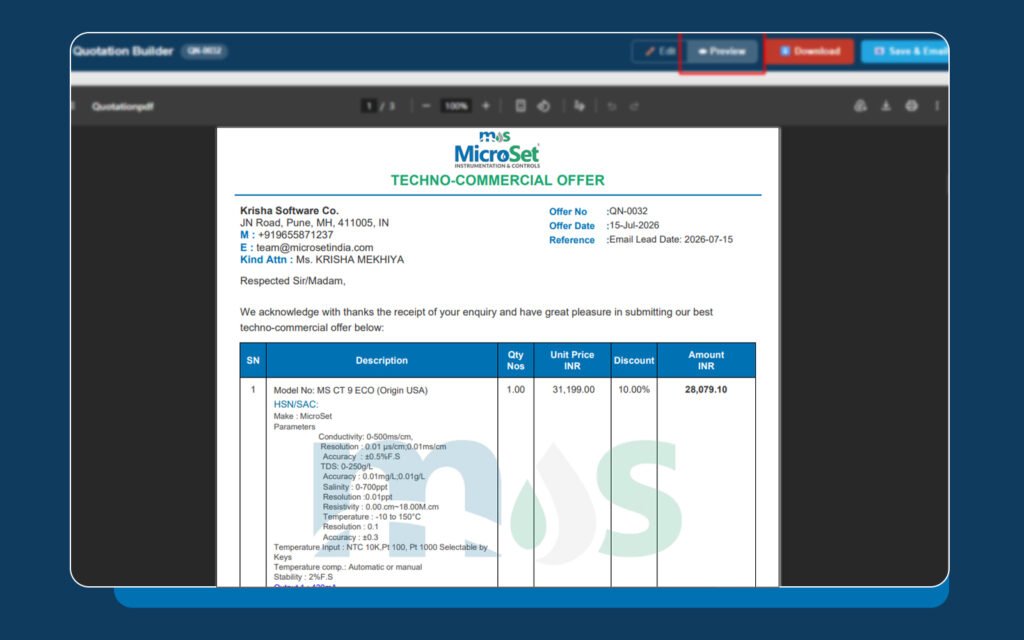
Task: Click the Discount column header
Action: (x=633, y=360)
